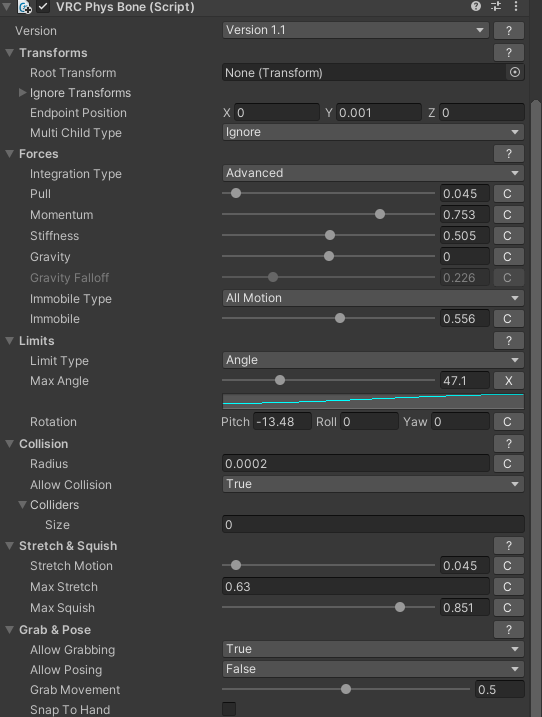This screenshot has width=542, height=717.
Task: Click the Colliders Size field
Action: coord(373,524)
